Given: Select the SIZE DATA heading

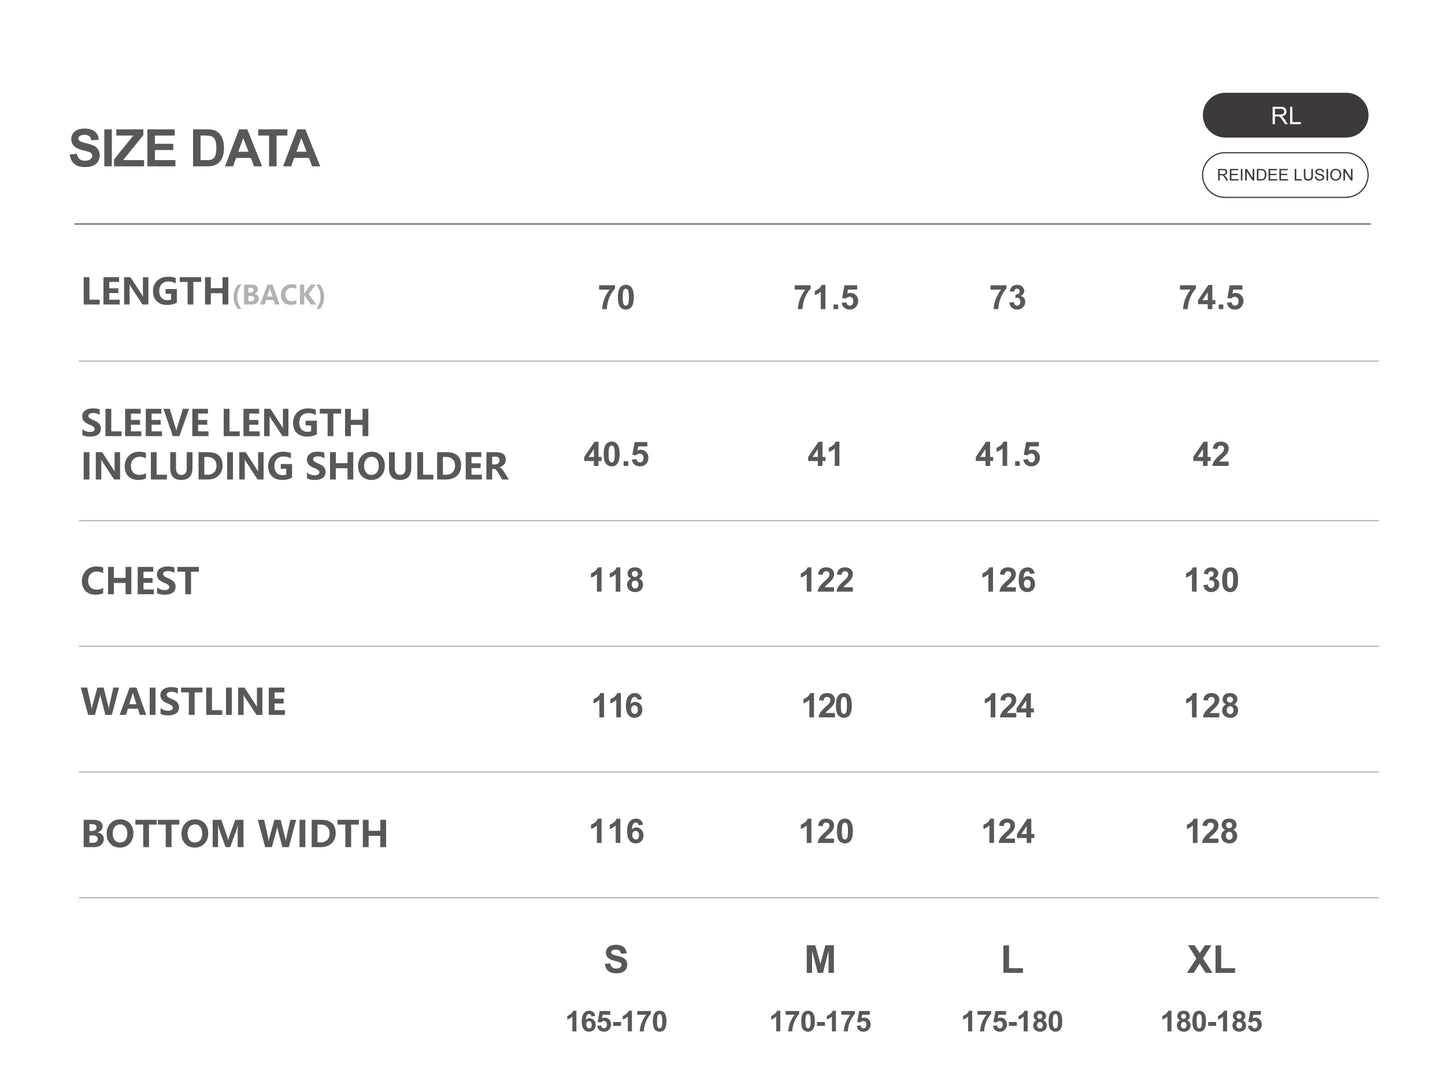Looking at the screenshot, I should (194, 149).
